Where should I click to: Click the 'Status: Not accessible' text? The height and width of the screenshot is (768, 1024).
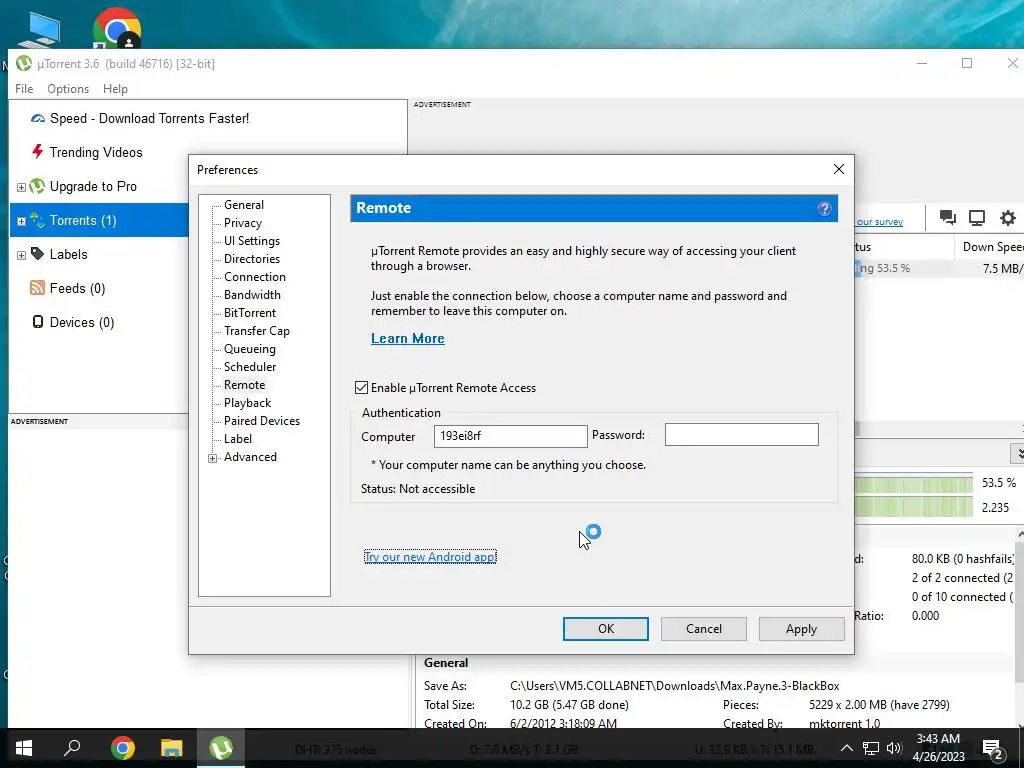point(418,489)
